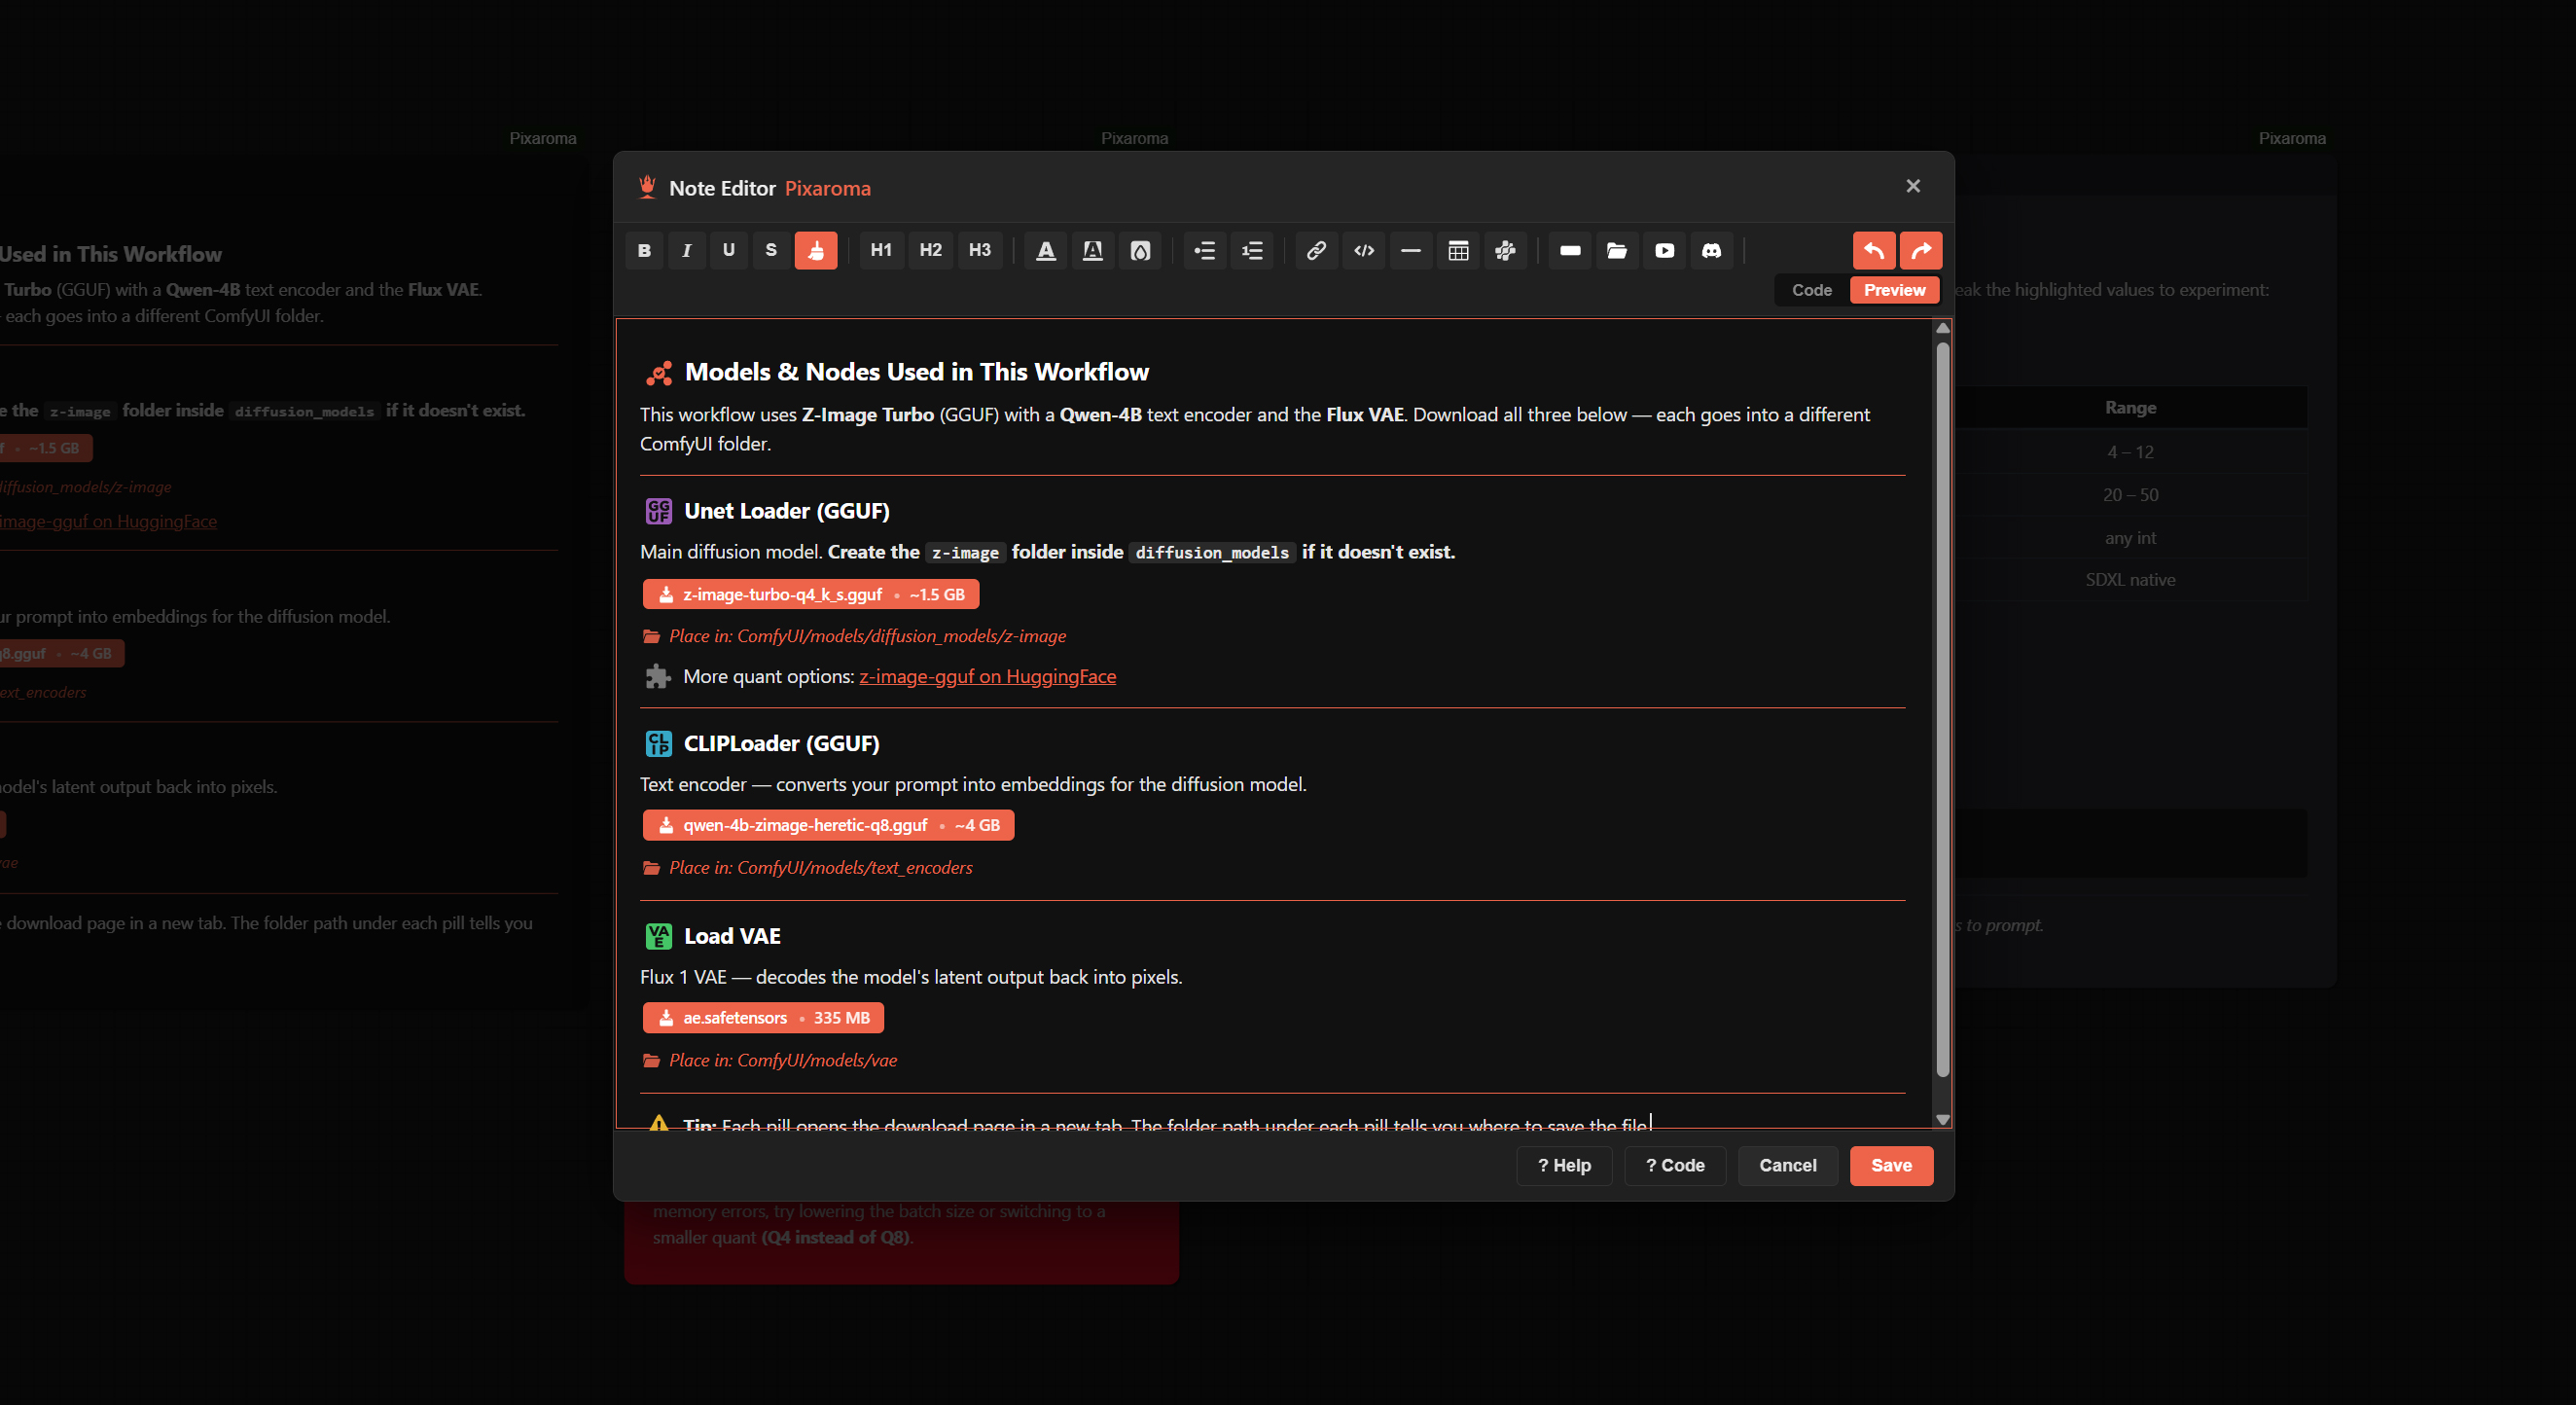The width and height of the screenshot is (2576, 1405).
Task: Click the Load VAE heading
Action: [732, 936]
